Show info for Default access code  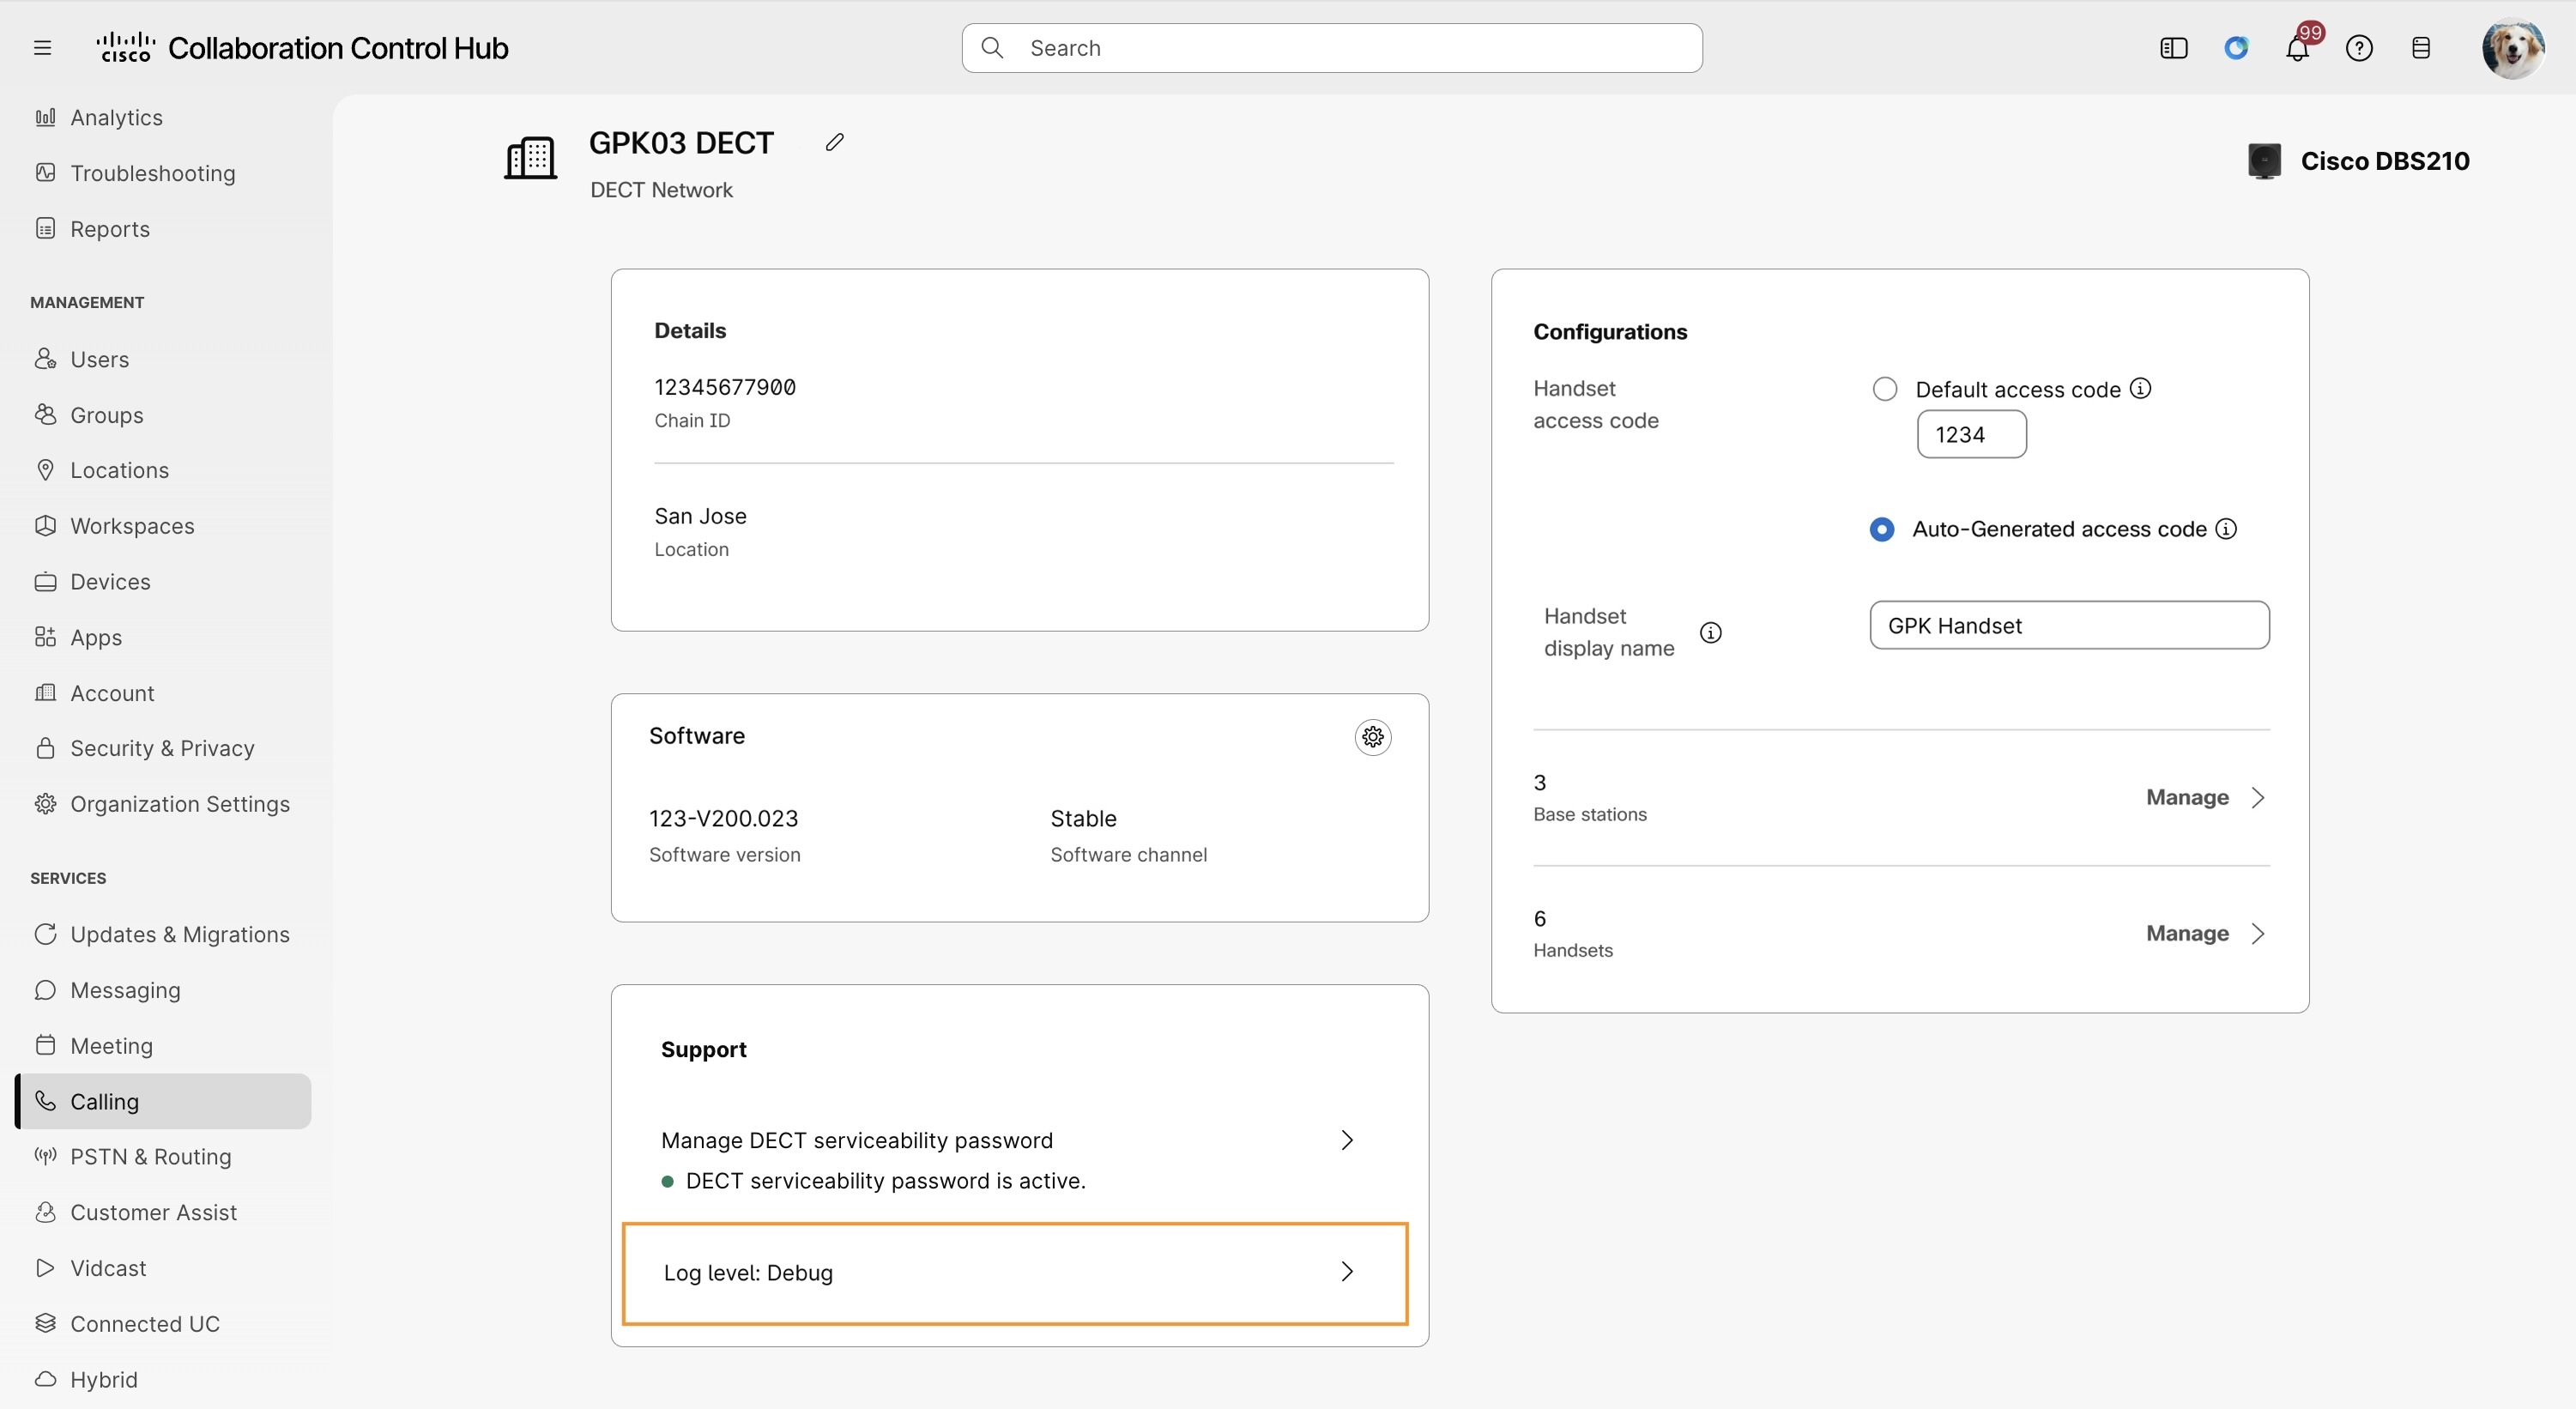click(2140, 388)
